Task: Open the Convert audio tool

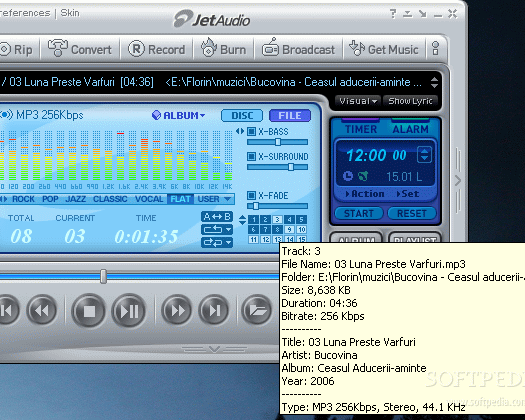Action: pyautogui.click(x=80, y=50)
